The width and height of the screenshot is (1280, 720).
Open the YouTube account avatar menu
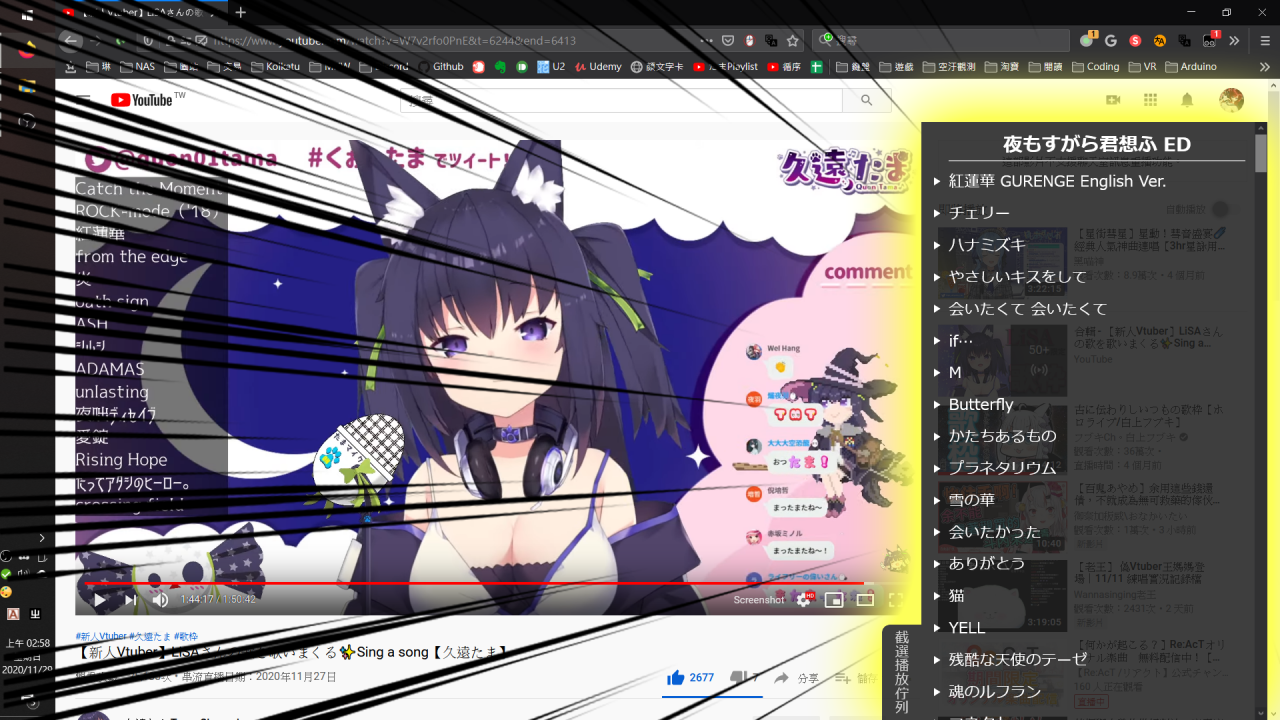1231,100
